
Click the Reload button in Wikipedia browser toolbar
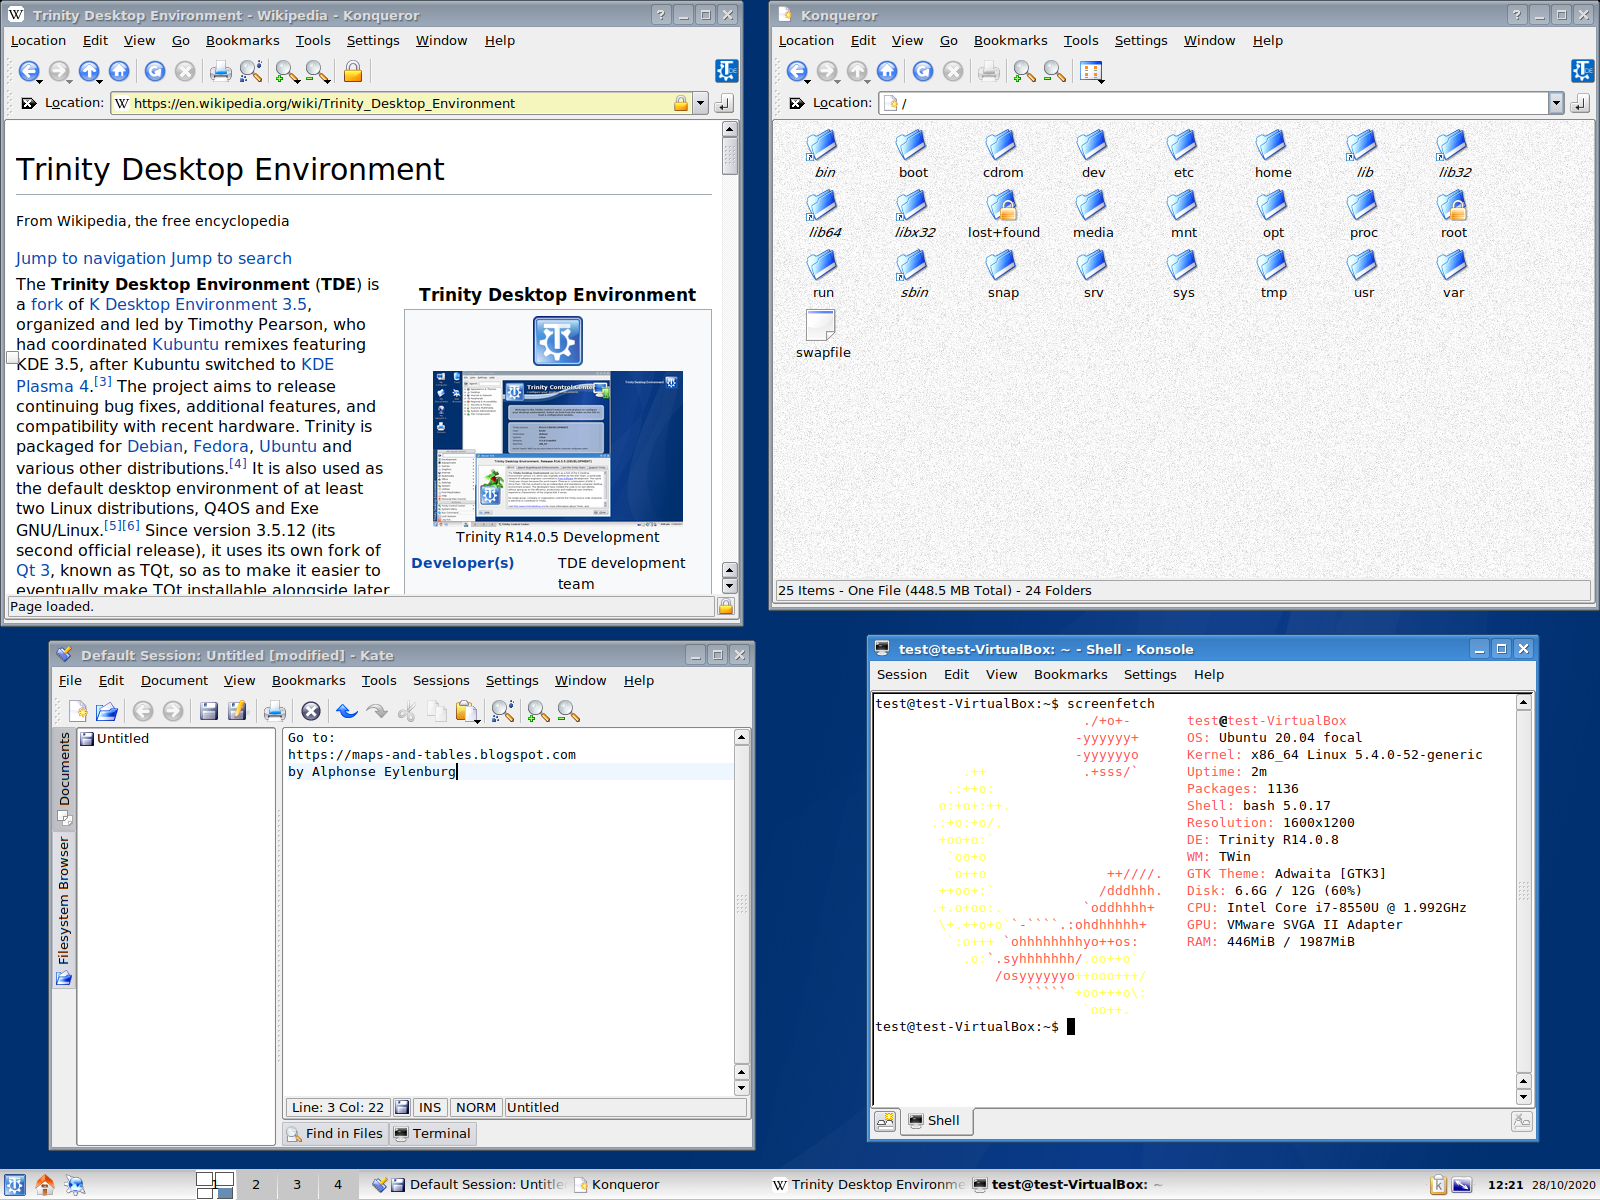click(154, 71)
